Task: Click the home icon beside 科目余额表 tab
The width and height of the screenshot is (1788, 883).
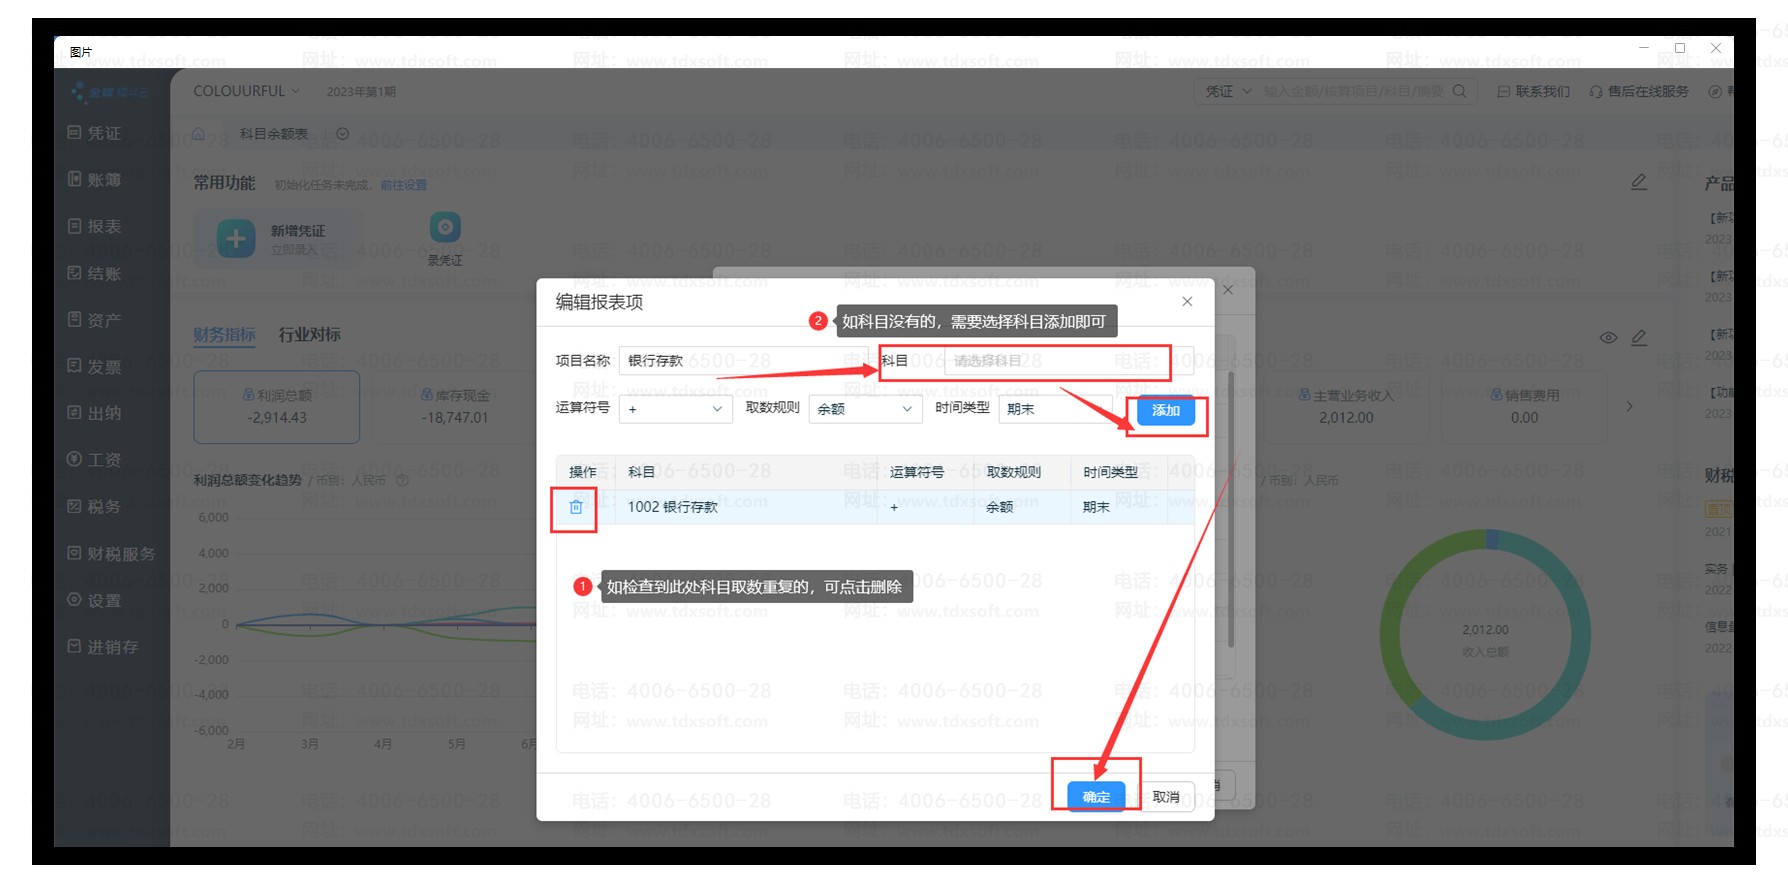Action: tap(198, 134)
